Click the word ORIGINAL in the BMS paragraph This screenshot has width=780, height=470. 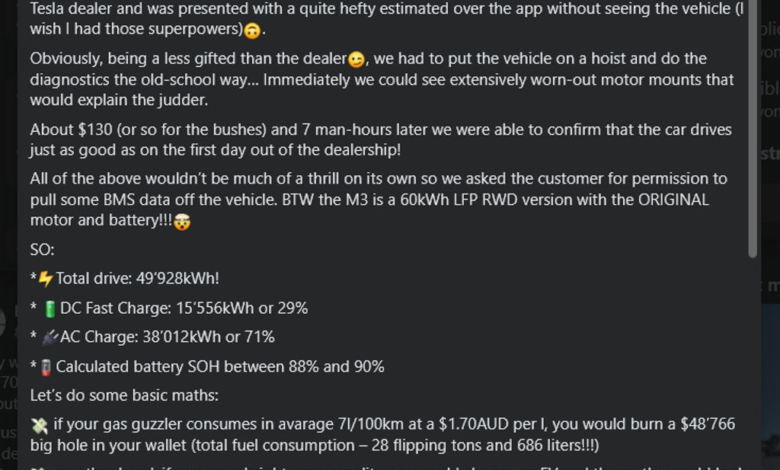click(x=673, y=200)
